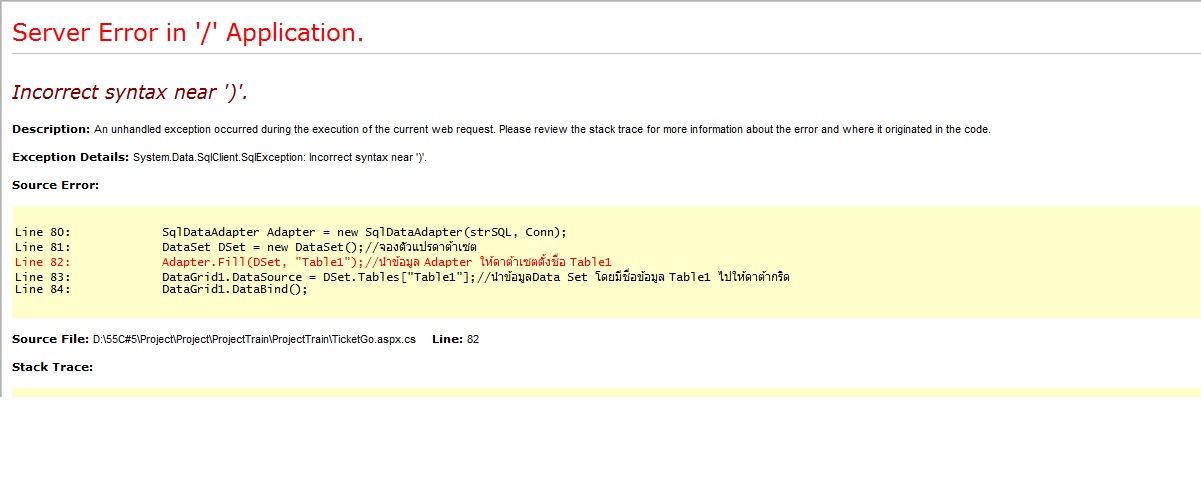
Task: Click the bold 'Line:' label beside the path
Action: pos(447,339)
